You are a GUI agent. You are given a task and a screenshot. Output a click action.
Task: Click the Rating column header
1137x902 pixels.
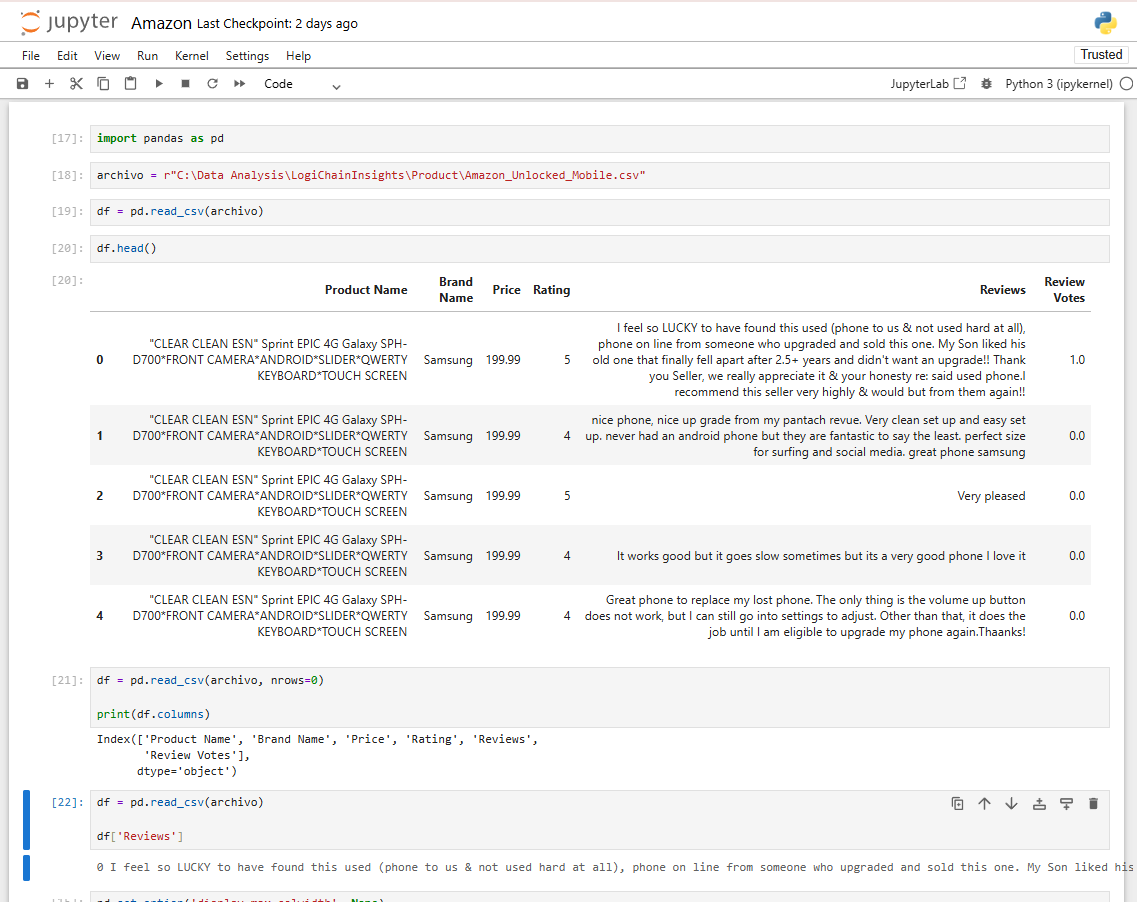tap(551, 290)
